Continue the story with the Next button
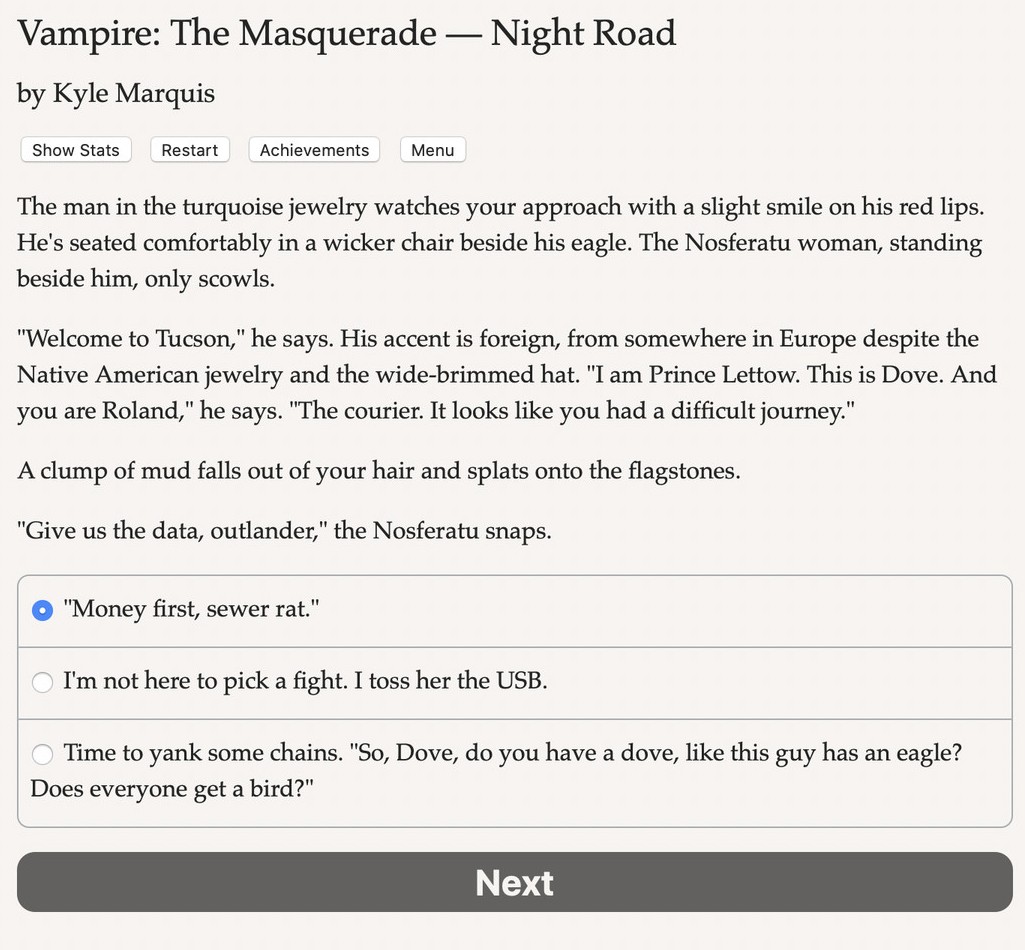The height and width of the screenshot is (950, 1025). 514,882
